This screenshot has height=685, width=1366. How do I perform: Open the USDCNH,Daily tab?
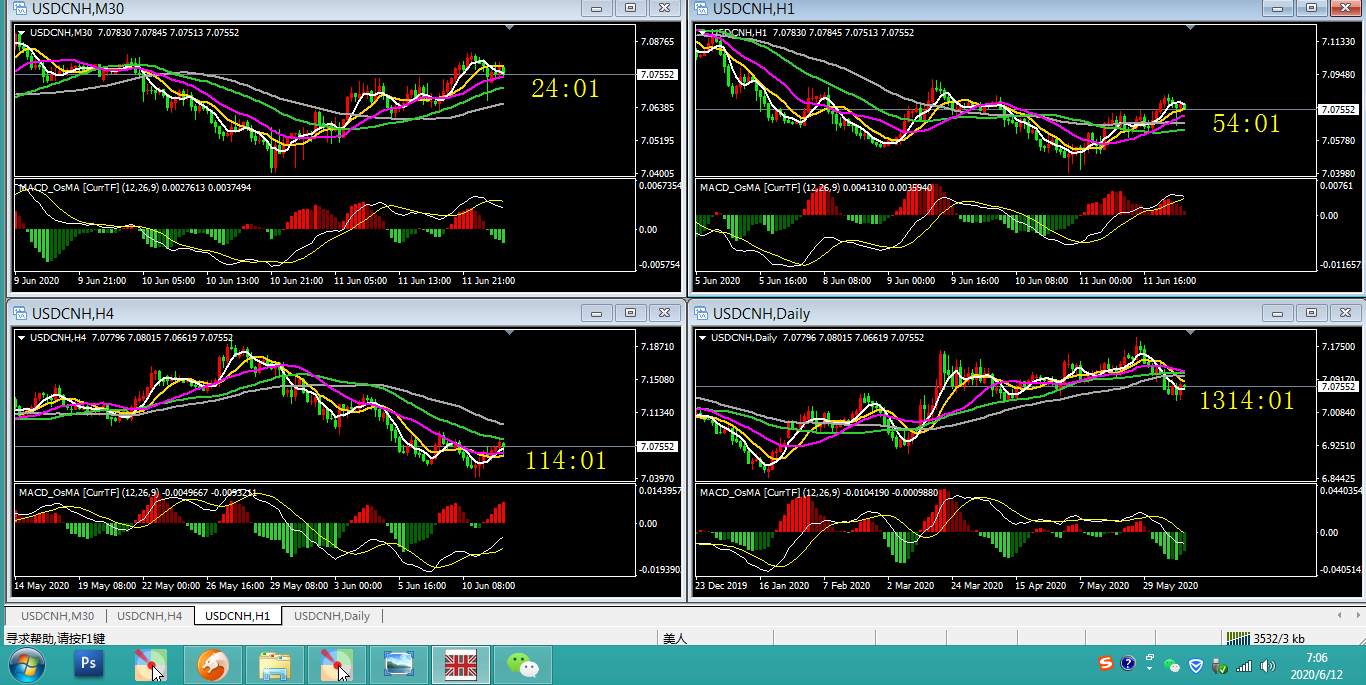point(332,616)
